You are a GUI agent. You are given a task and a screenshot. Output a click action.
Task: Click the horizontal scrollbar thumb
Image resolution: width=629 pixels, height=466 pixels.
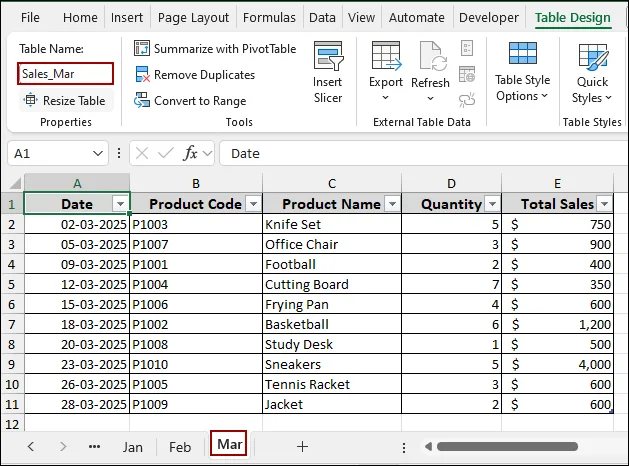[507, 446]
